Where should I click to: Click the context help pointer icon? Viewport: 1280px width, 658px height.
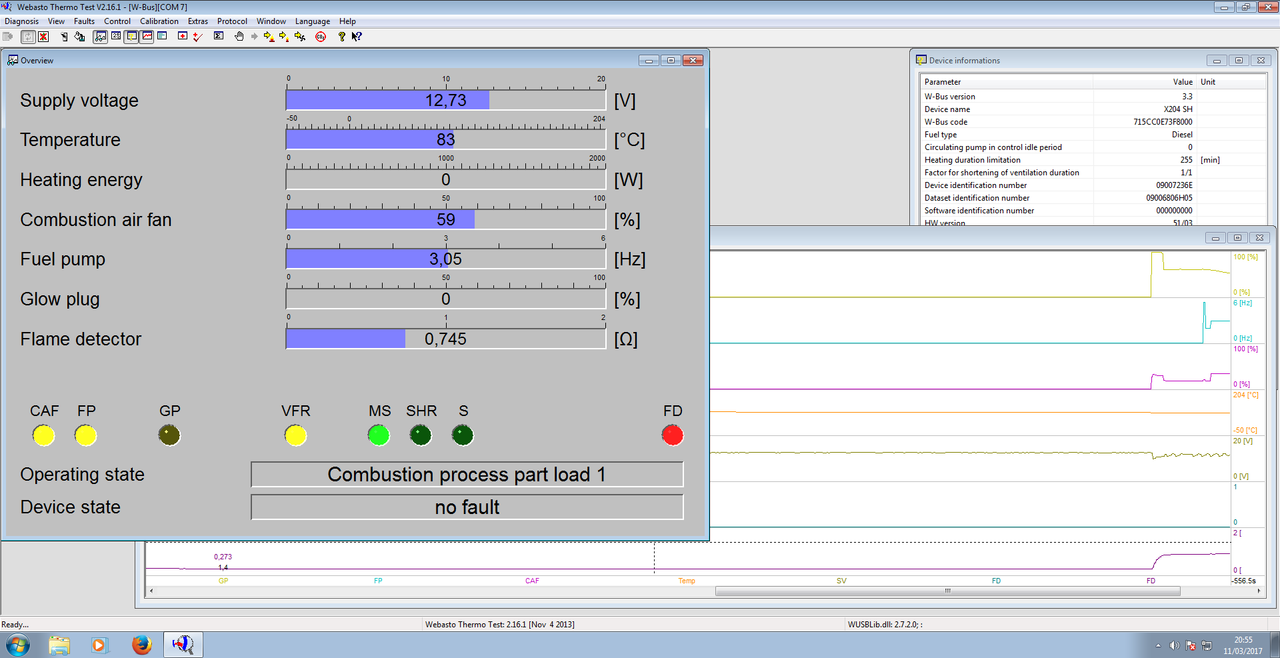coord(357,36)
